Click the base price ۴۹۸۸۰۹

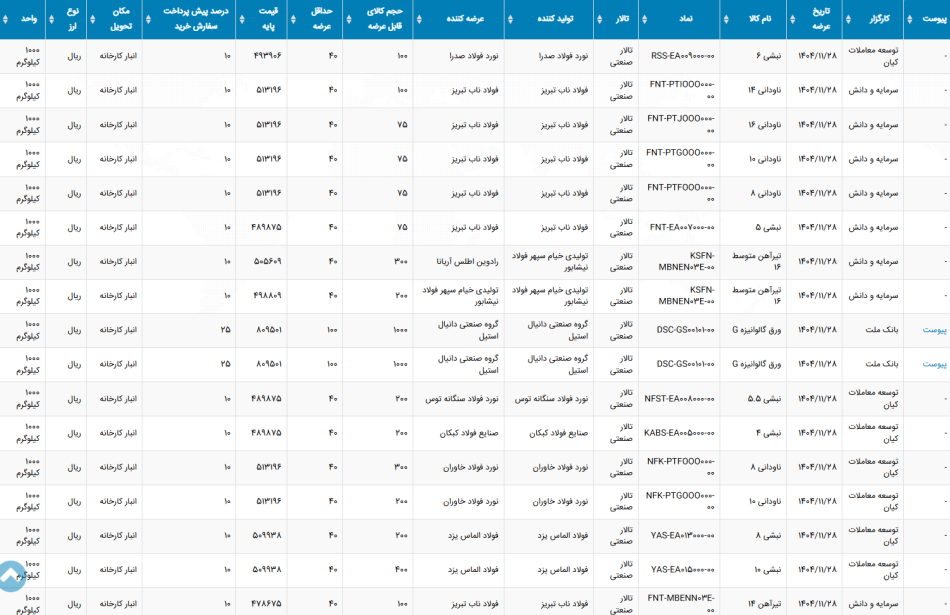pyautogui.click(x=267, y=296)
